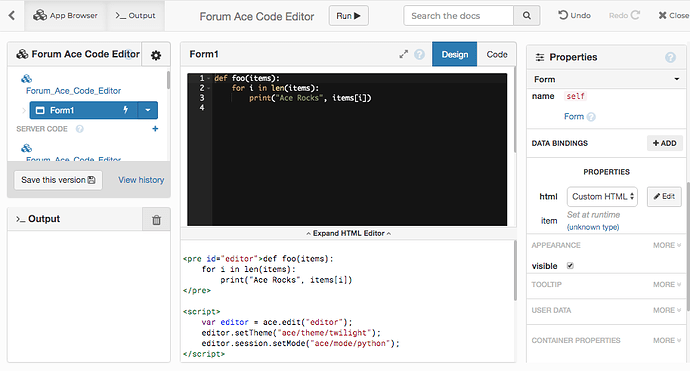The width and height of the screenshot is (690, 371).
Task: Click the search magnifier icon
Action: pyautogui.click(x=527, y=16)
